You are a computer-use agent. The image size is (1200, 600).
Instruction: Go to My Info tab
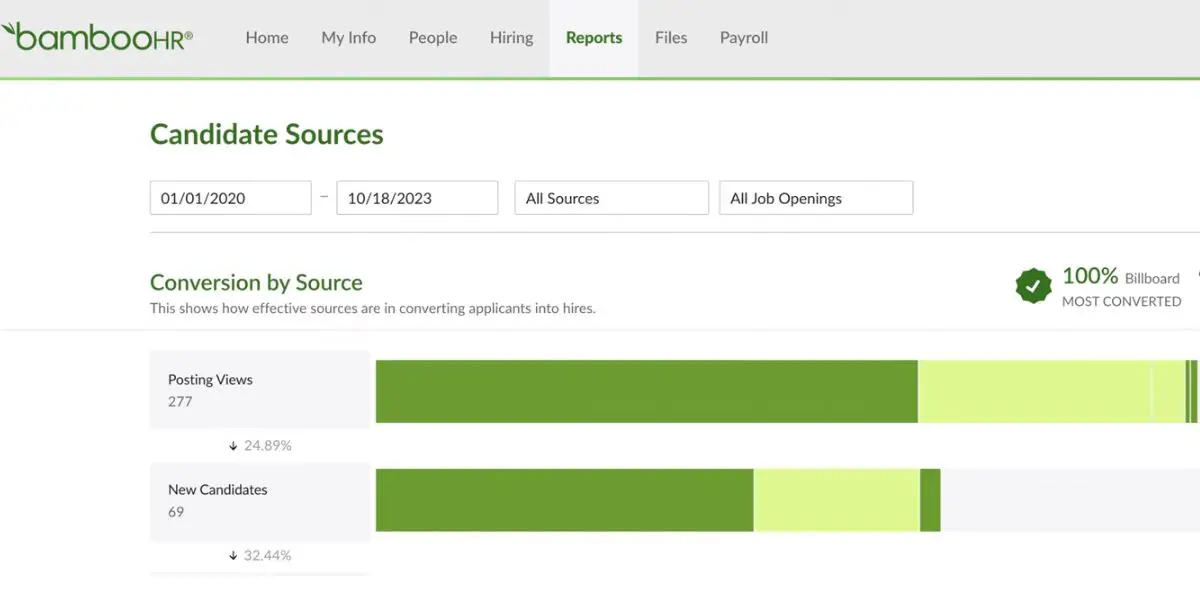(x=349, y=38)
